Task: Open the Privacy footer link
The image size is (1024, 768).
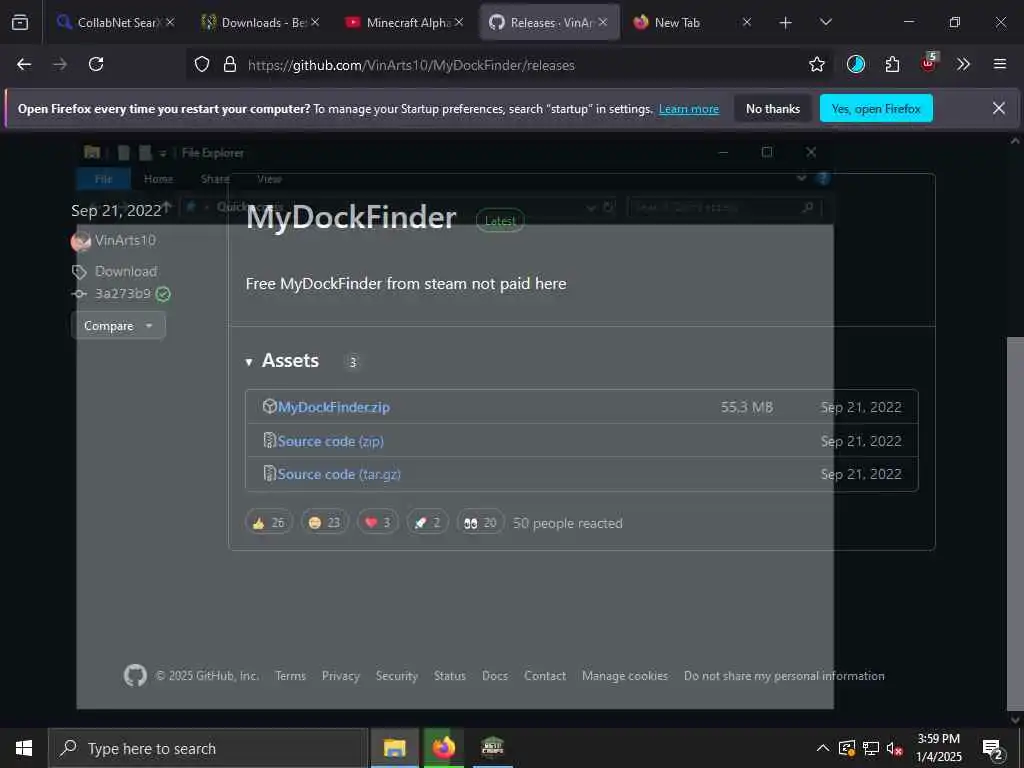Action: tap(341, 675)
